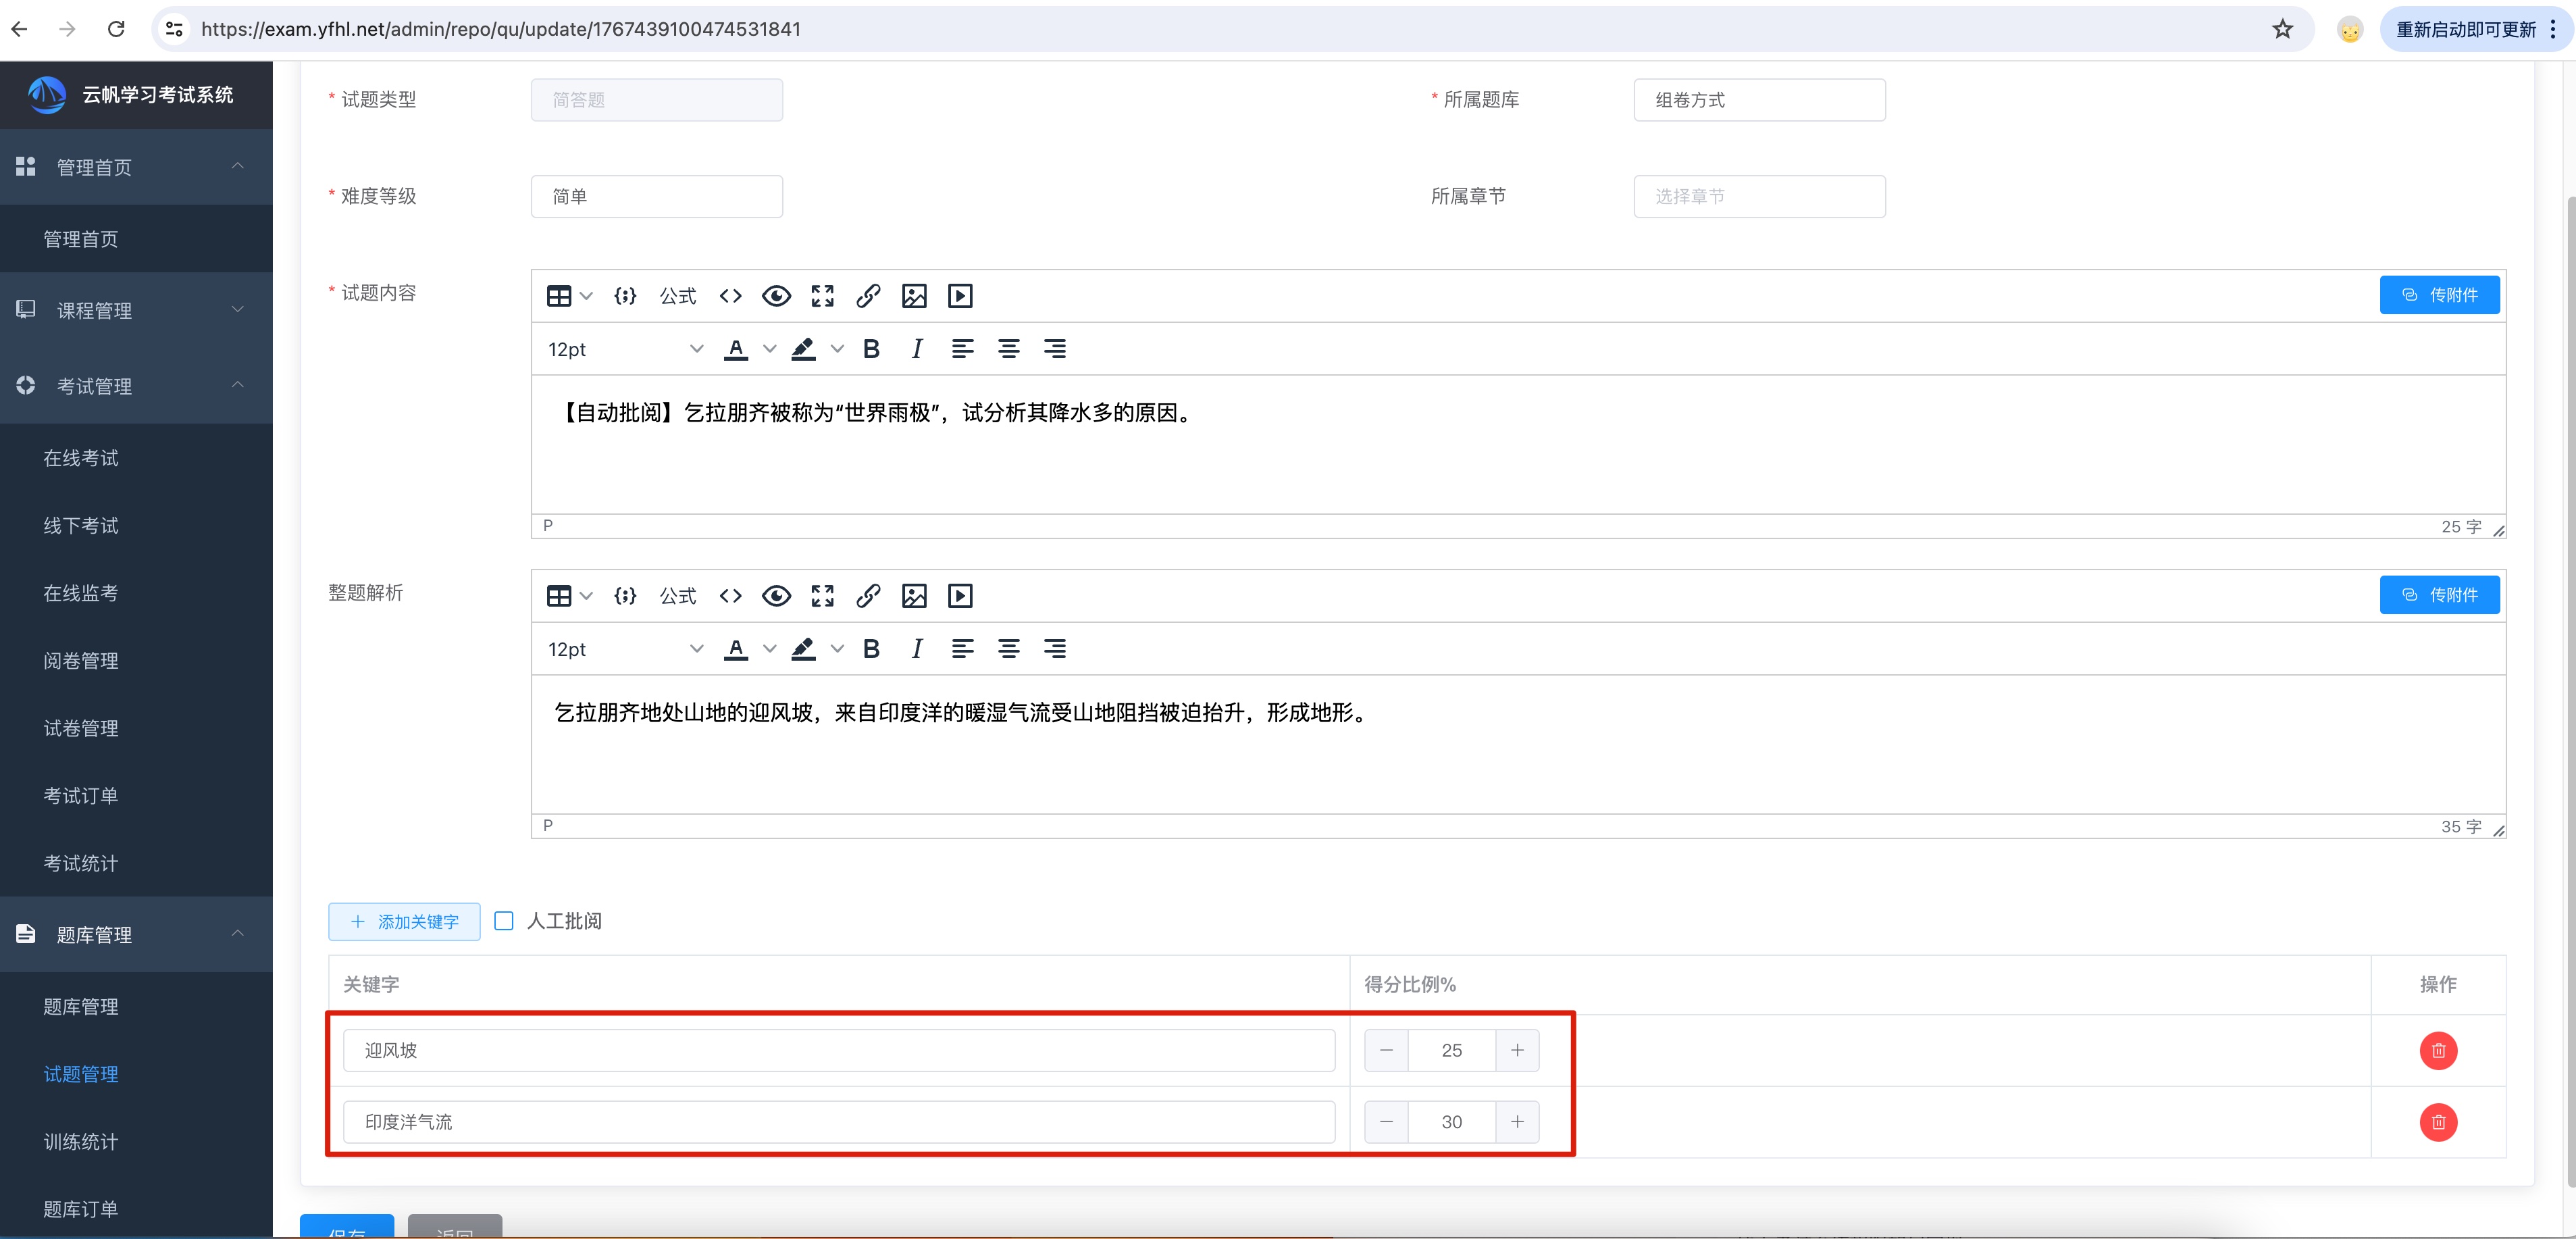
Task: Toggle fullscreen for 整题解析 editor
Action: (822, 596)
